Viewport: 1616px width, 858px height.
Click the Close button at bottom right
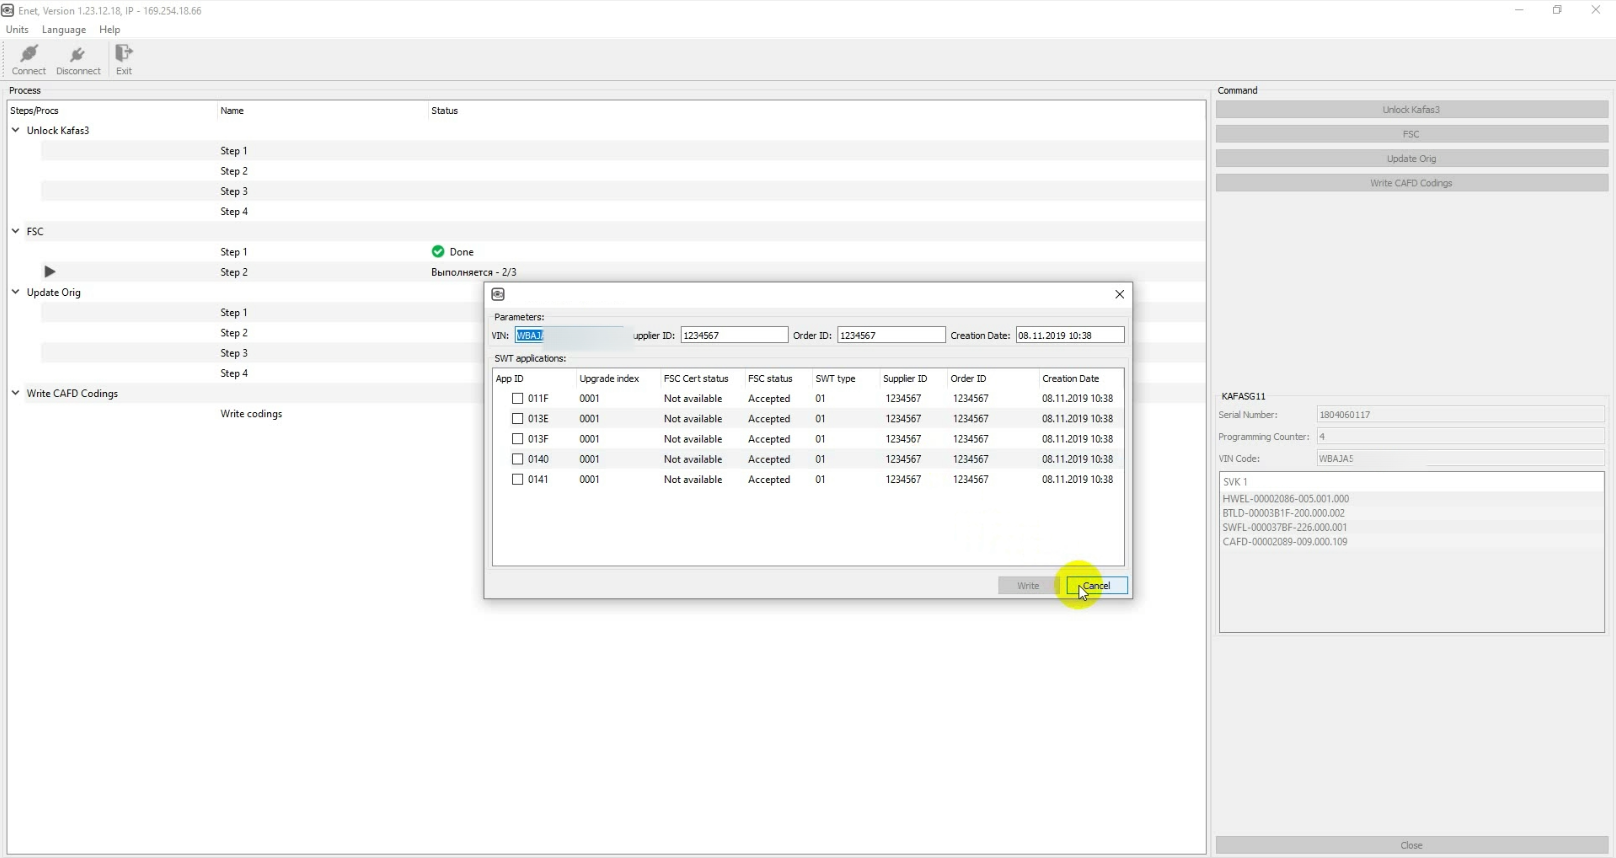pyautogui.click(x=1411, y=845)
